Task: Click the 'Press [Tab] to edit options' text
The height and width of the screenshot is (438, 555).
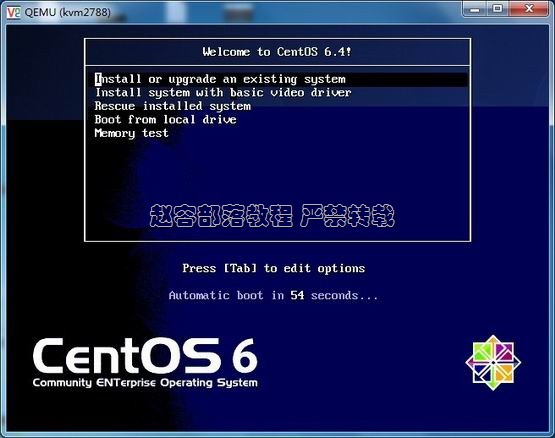Action: [274, 268]
